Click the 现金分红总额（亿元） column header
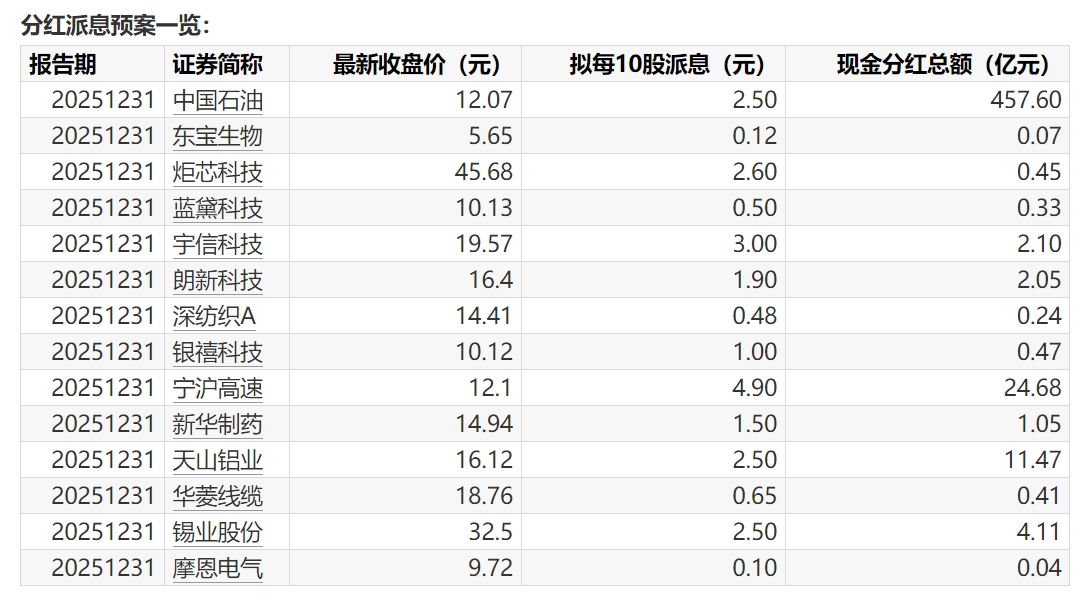 [x=943, y=64]
